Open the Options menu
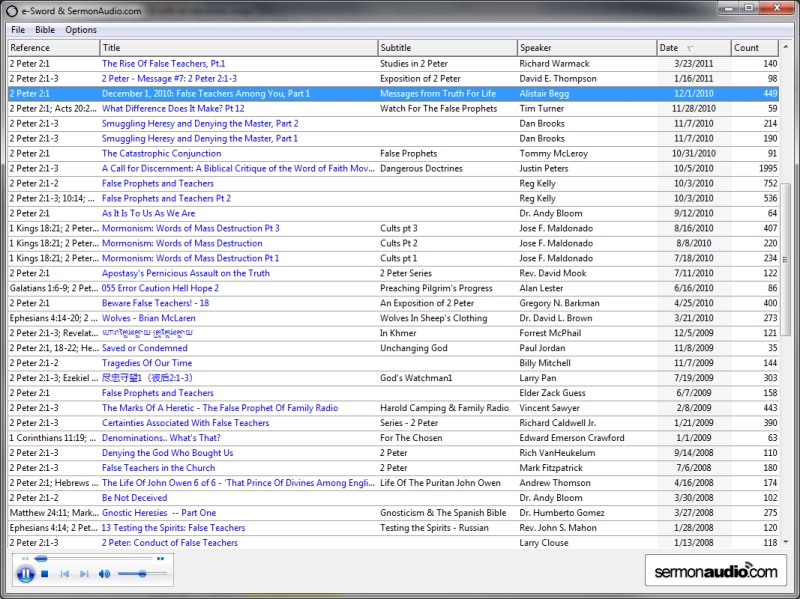 [x=81, y=30]
